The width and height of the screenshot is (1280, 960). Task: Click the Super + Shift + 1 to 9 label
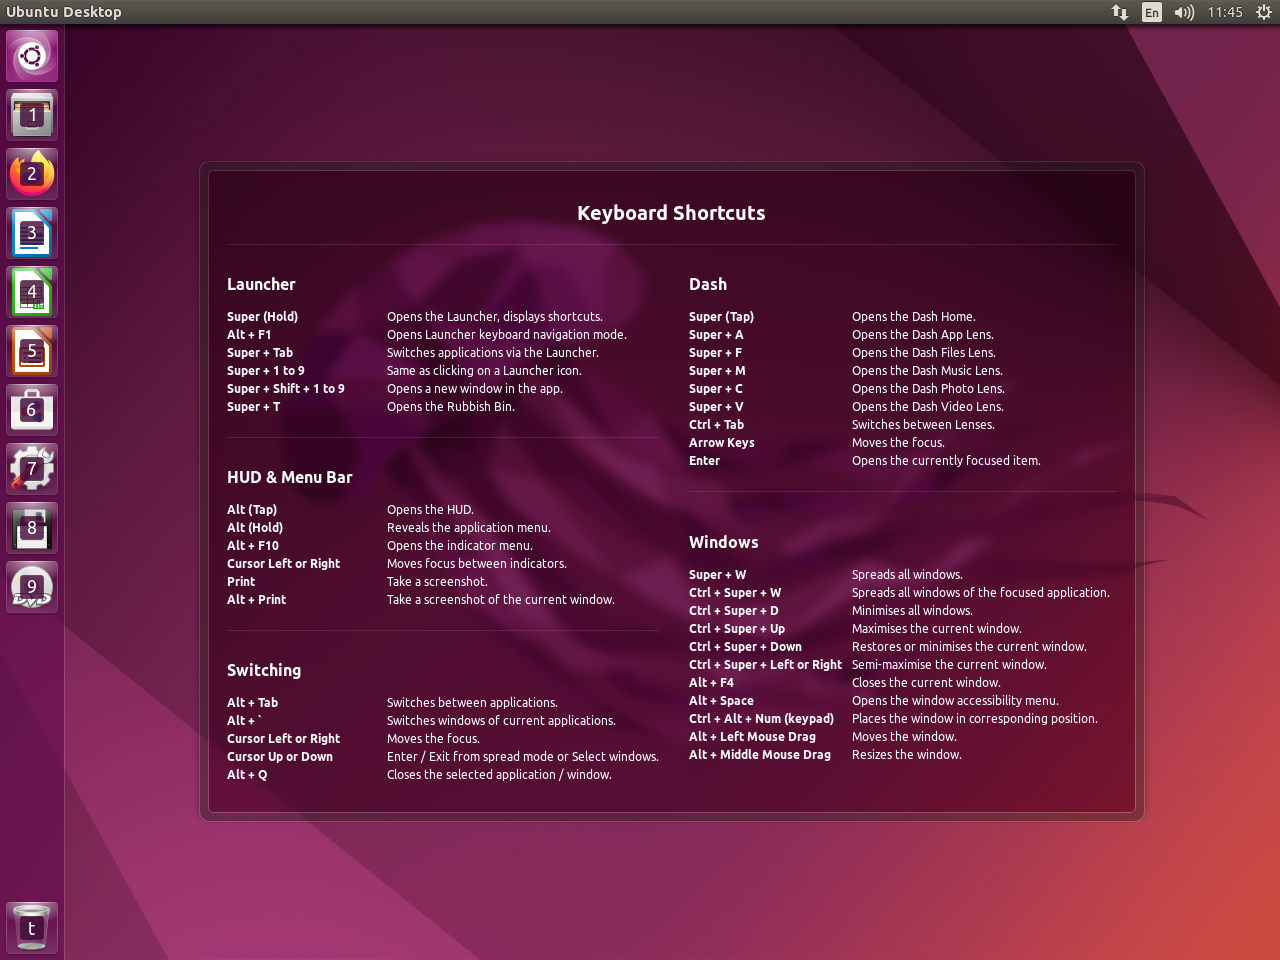(x=286, y=389)
